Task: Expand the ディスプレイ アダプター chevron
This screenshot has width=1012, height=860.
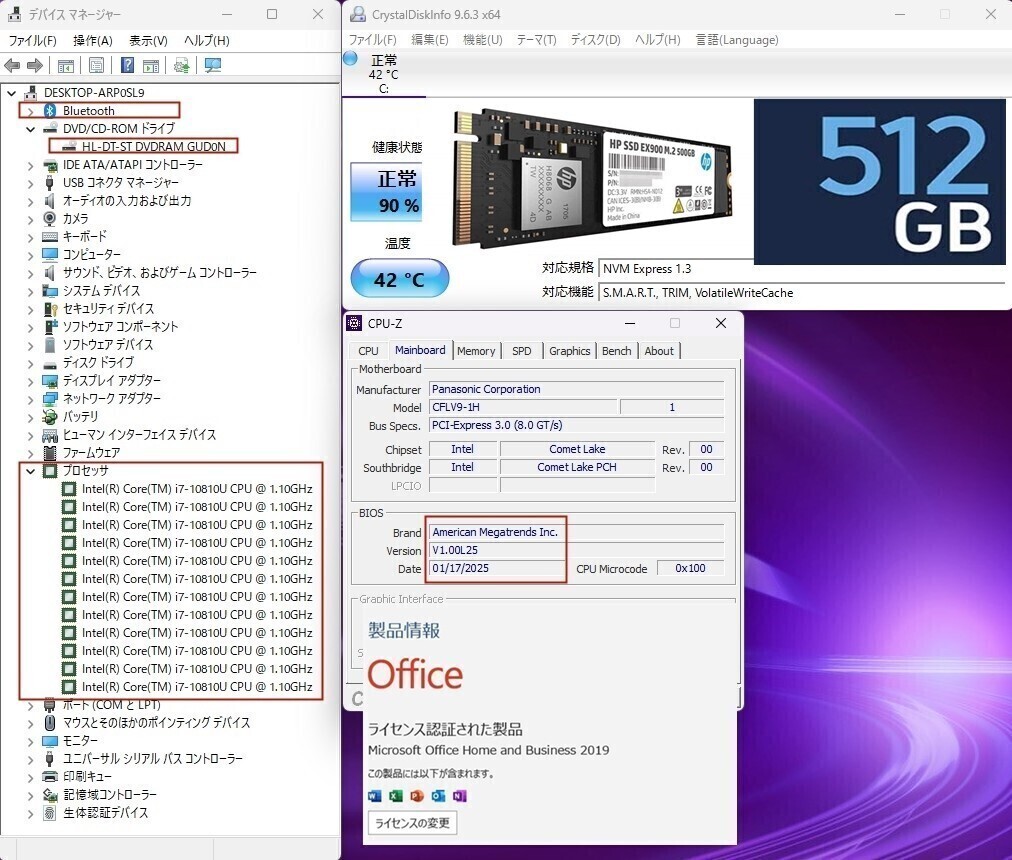Action: [30, 381]
